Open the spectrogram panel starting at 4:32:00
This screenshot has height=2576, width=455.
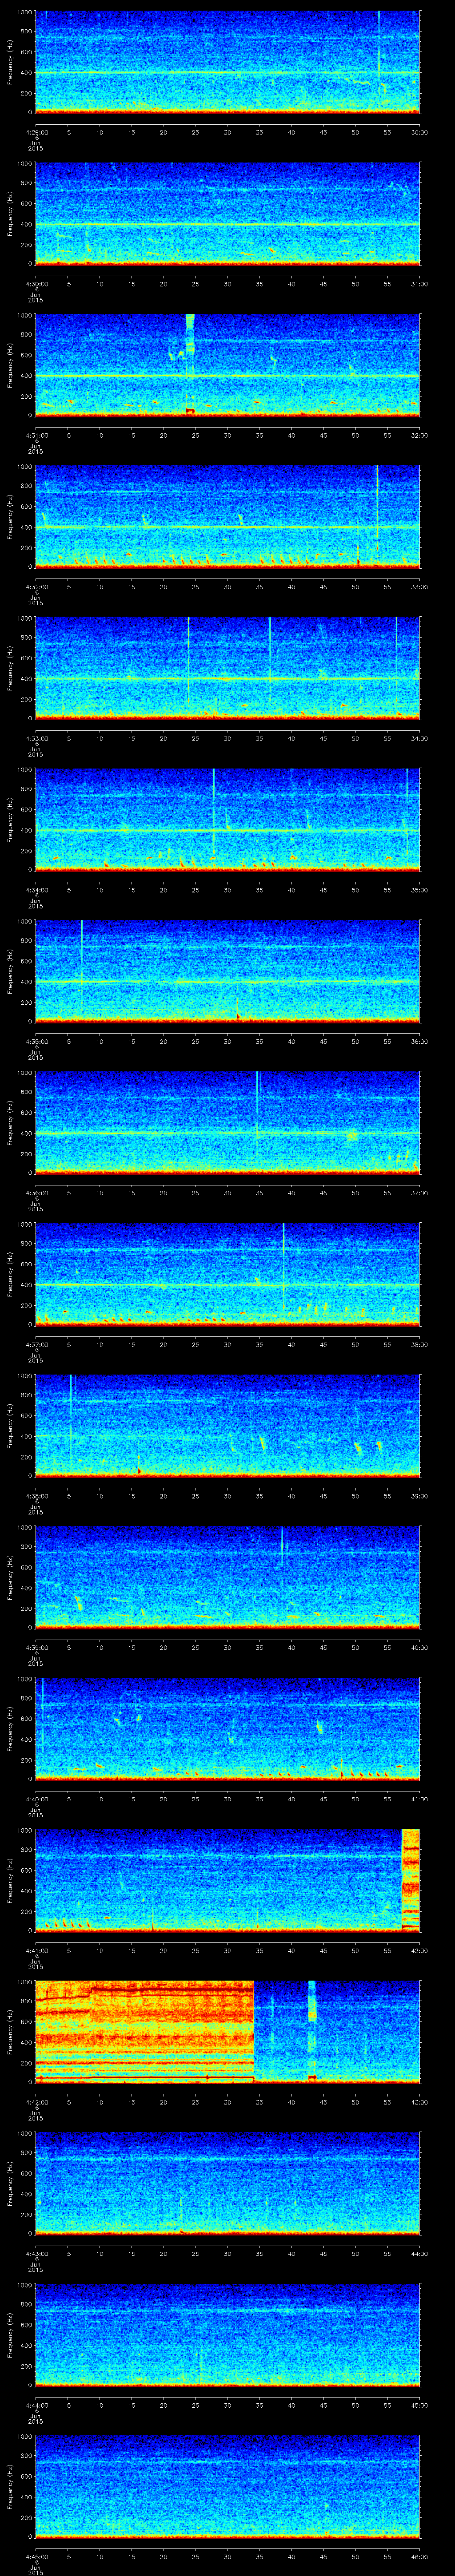228,516
